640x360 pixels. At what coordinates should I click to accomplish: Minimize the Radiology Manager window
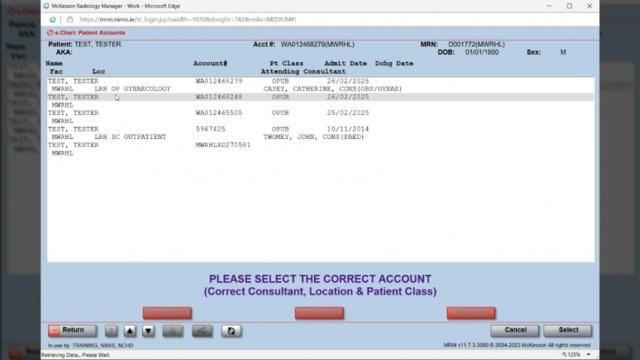pyautogui.click(x=549, y=6)
